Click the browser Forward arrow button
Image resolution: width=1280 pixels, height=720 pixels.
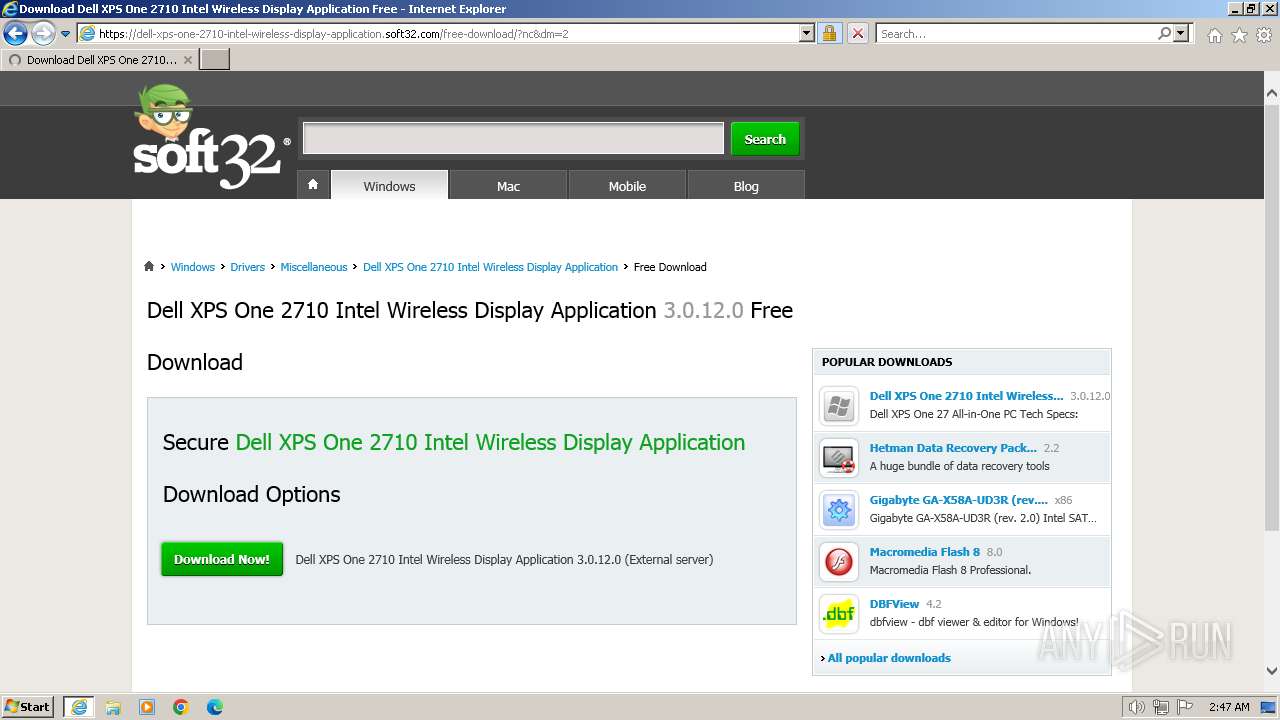click(43, 33)
